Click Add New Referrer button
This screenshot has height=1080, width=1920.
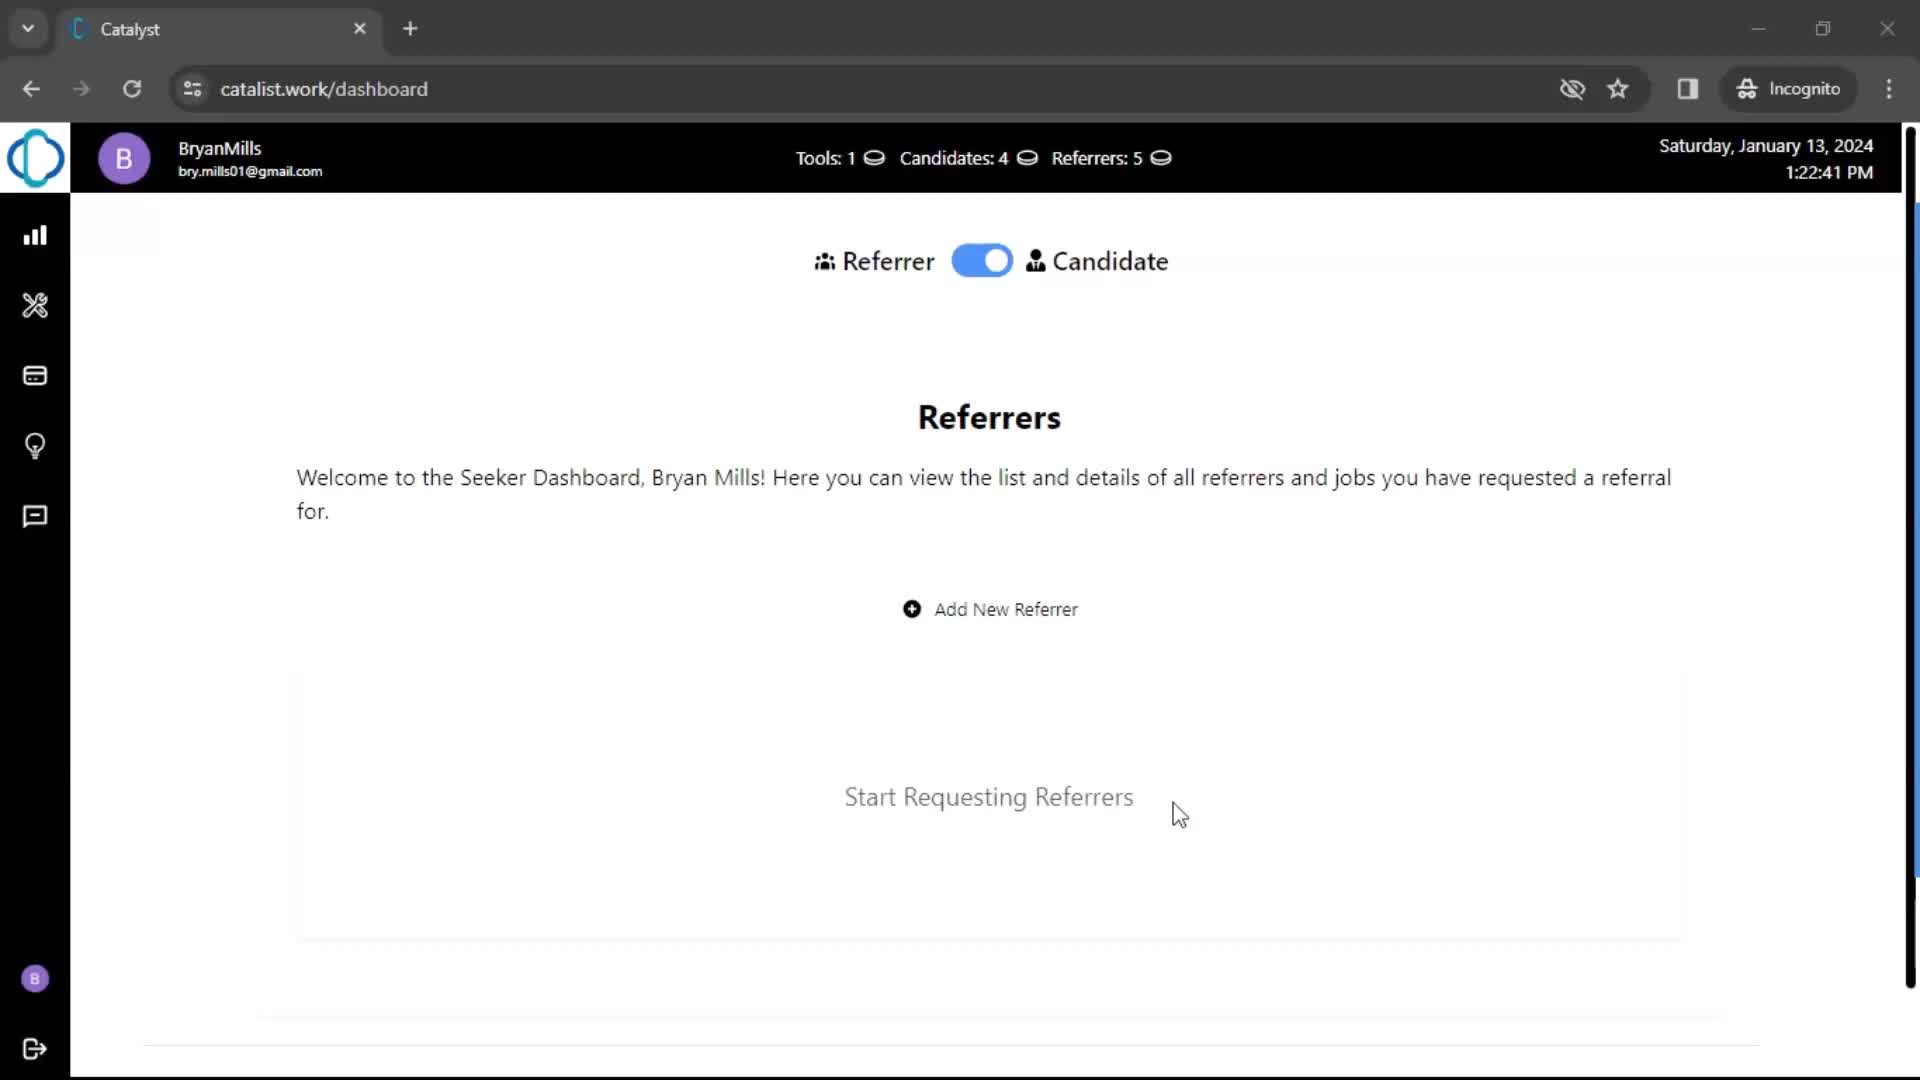[x=989, y=608]
